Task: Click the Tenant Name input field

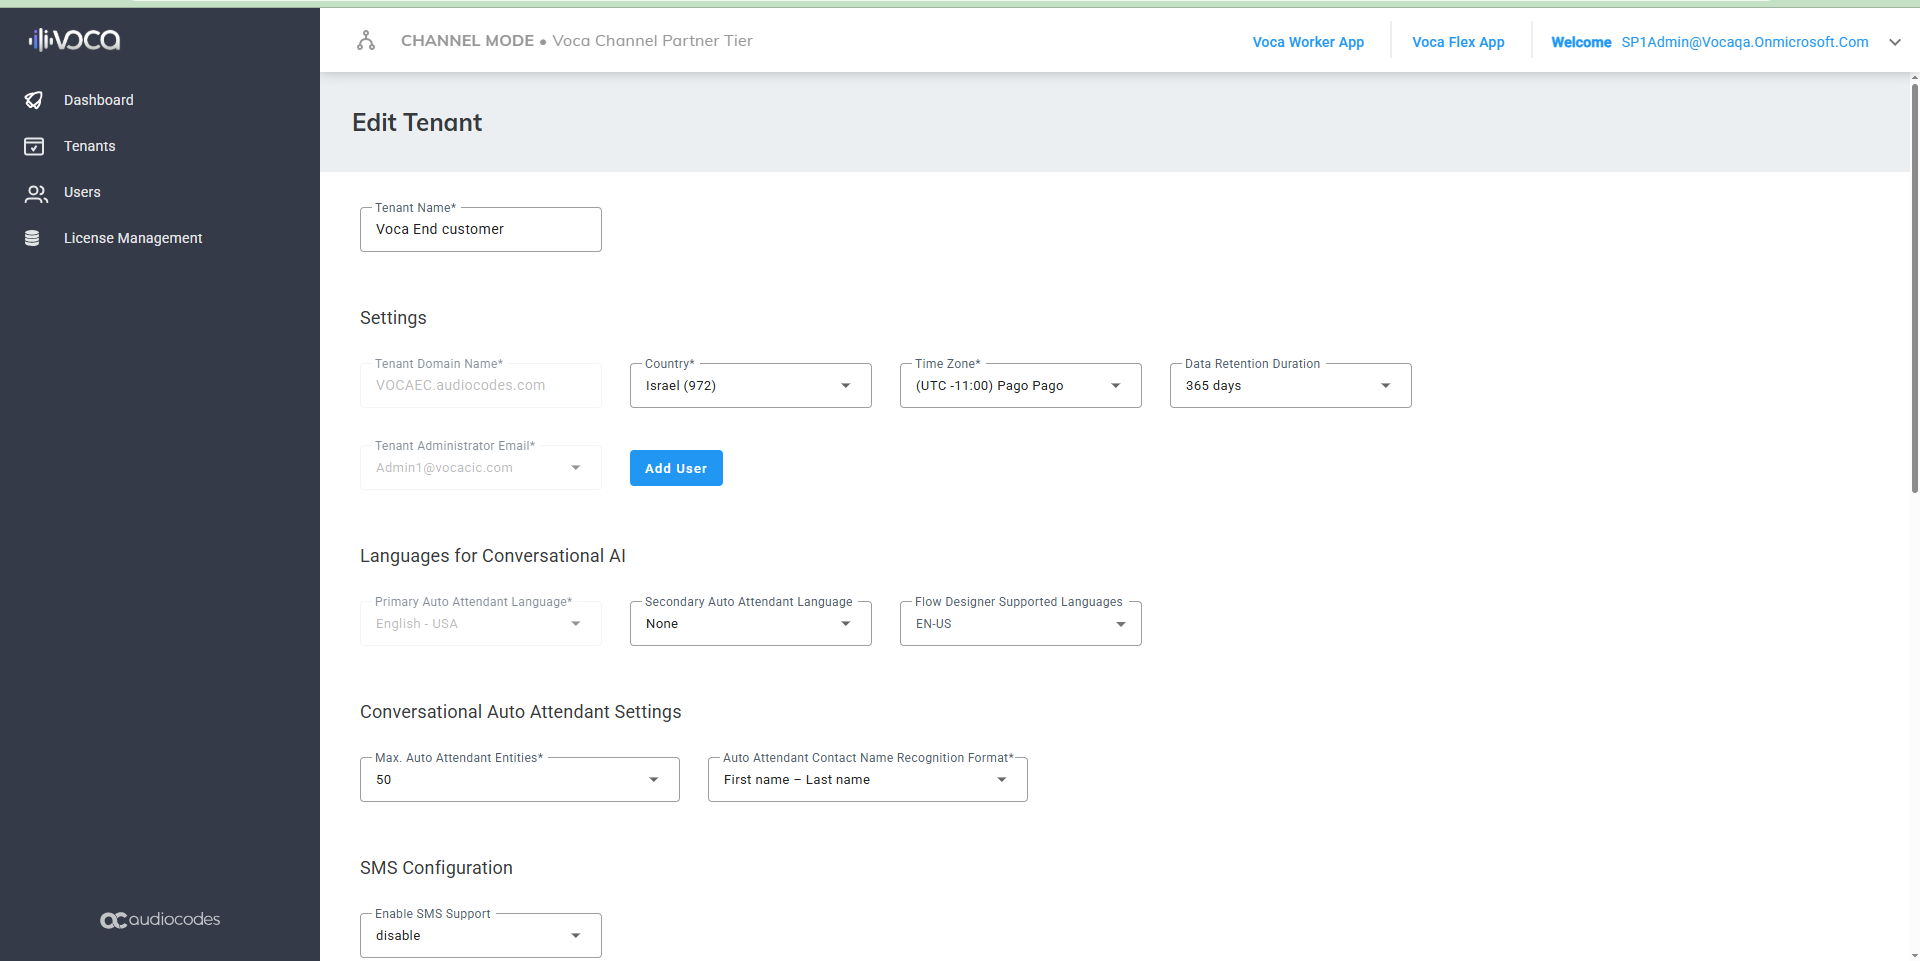Action: click(480, 230)
